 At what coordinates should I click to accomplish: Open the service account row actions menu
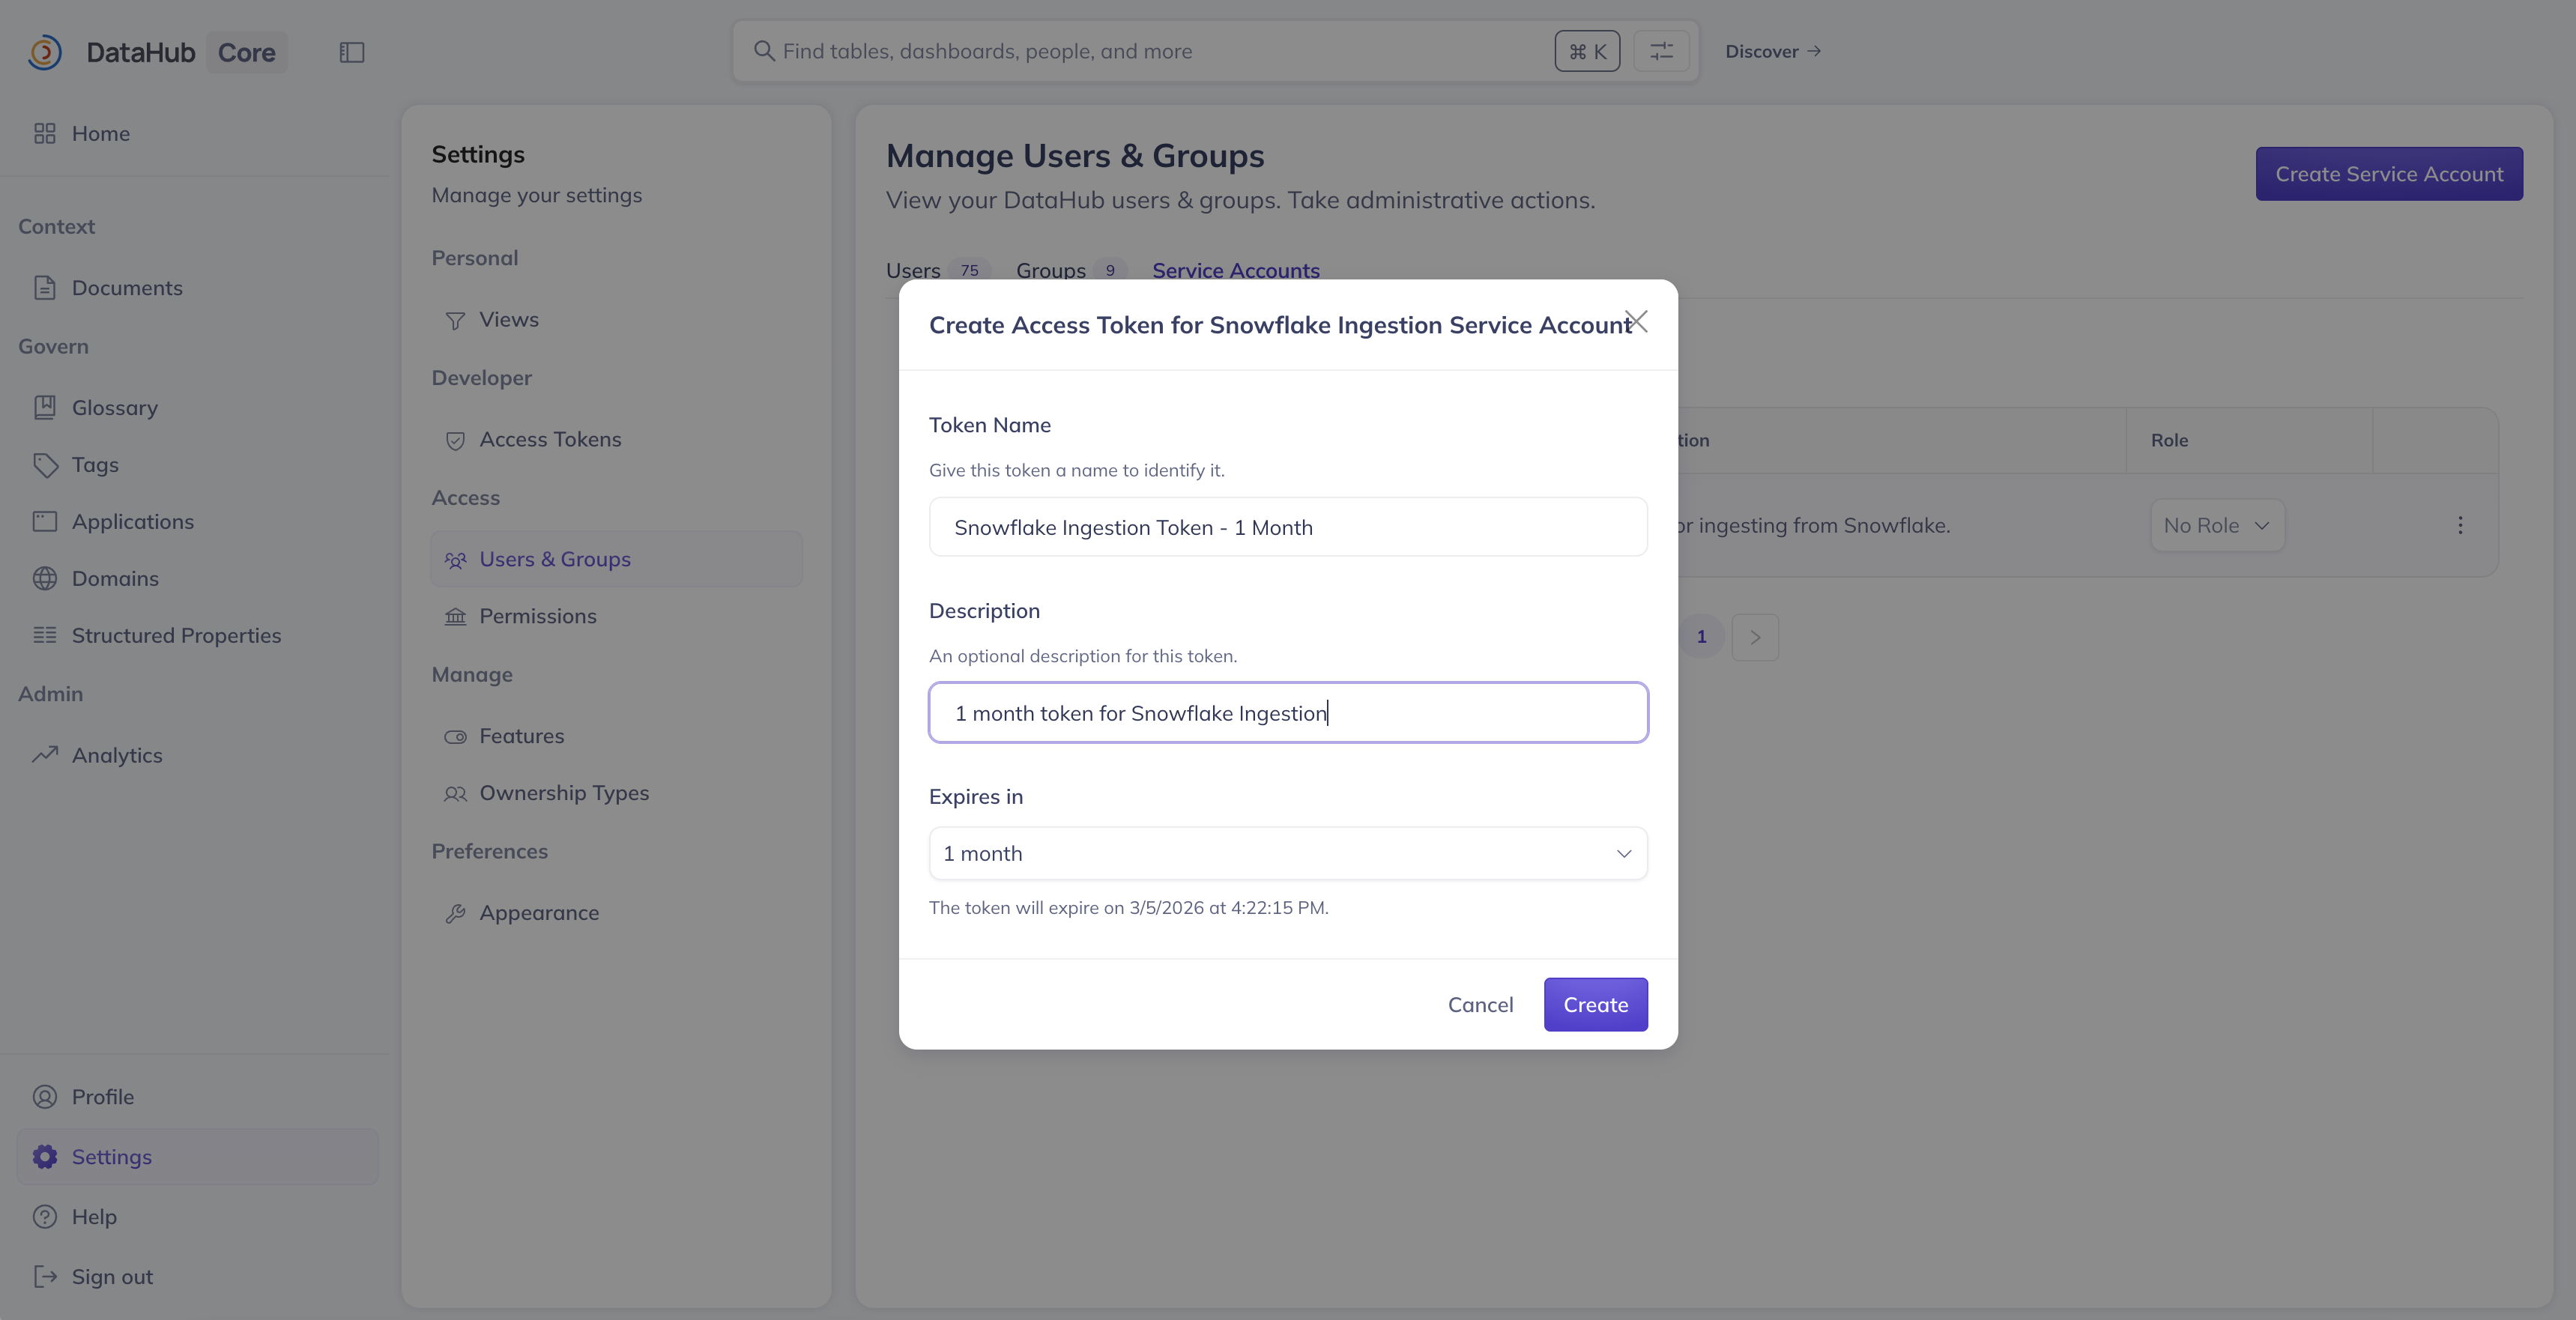(x=2460, y=525)
